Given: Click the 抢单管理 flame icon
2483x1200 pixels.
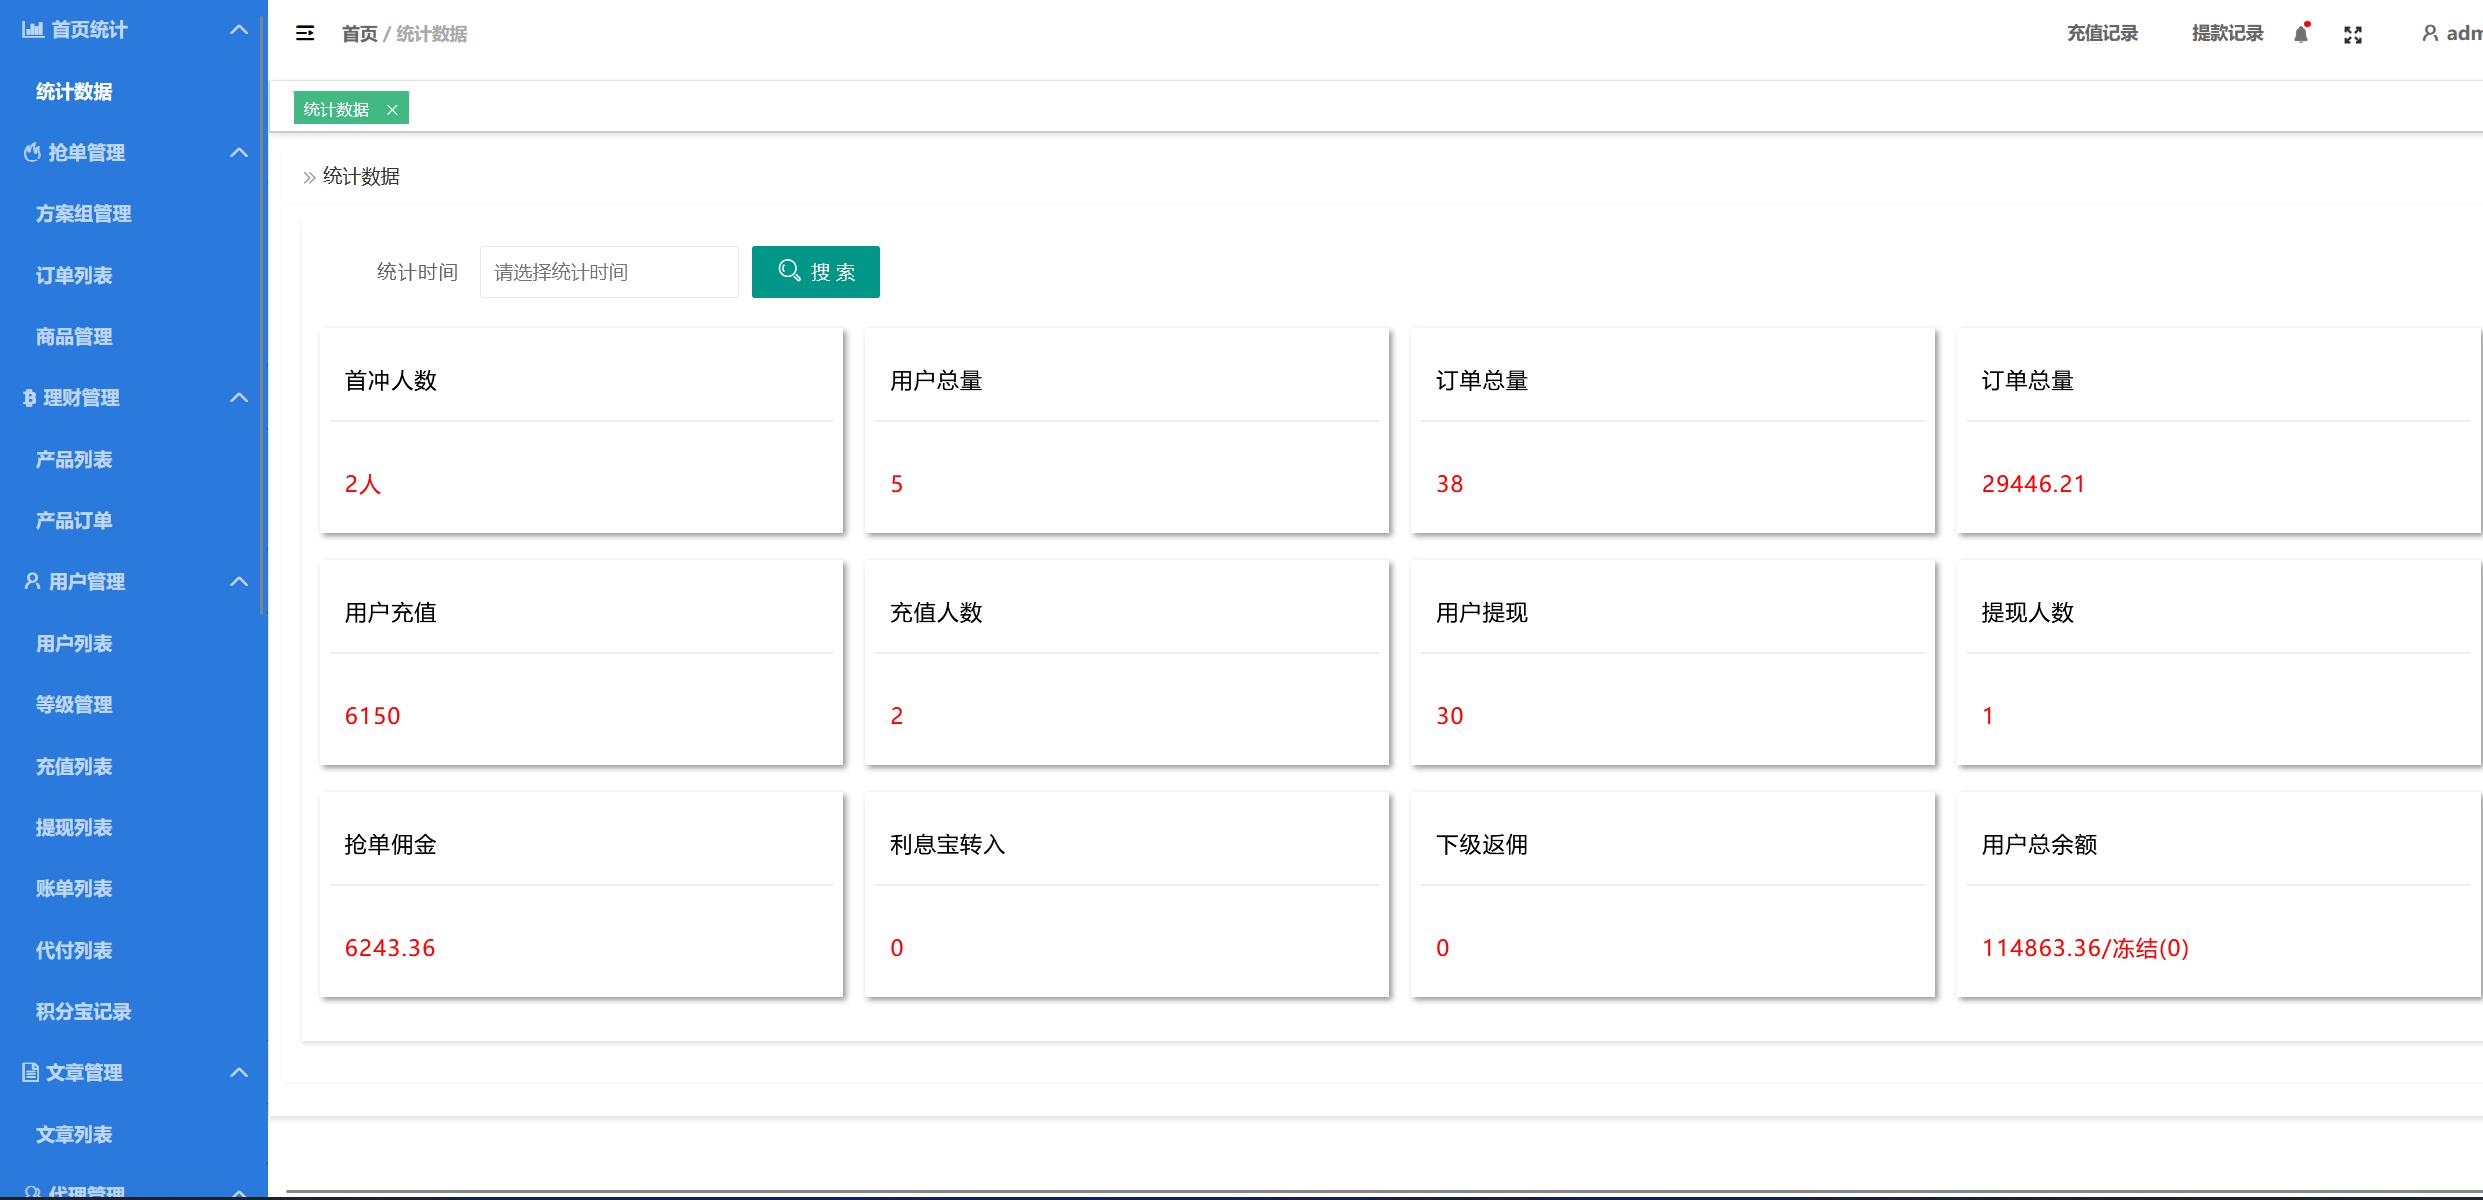Looking at the screenshot, I should (32, 153).
